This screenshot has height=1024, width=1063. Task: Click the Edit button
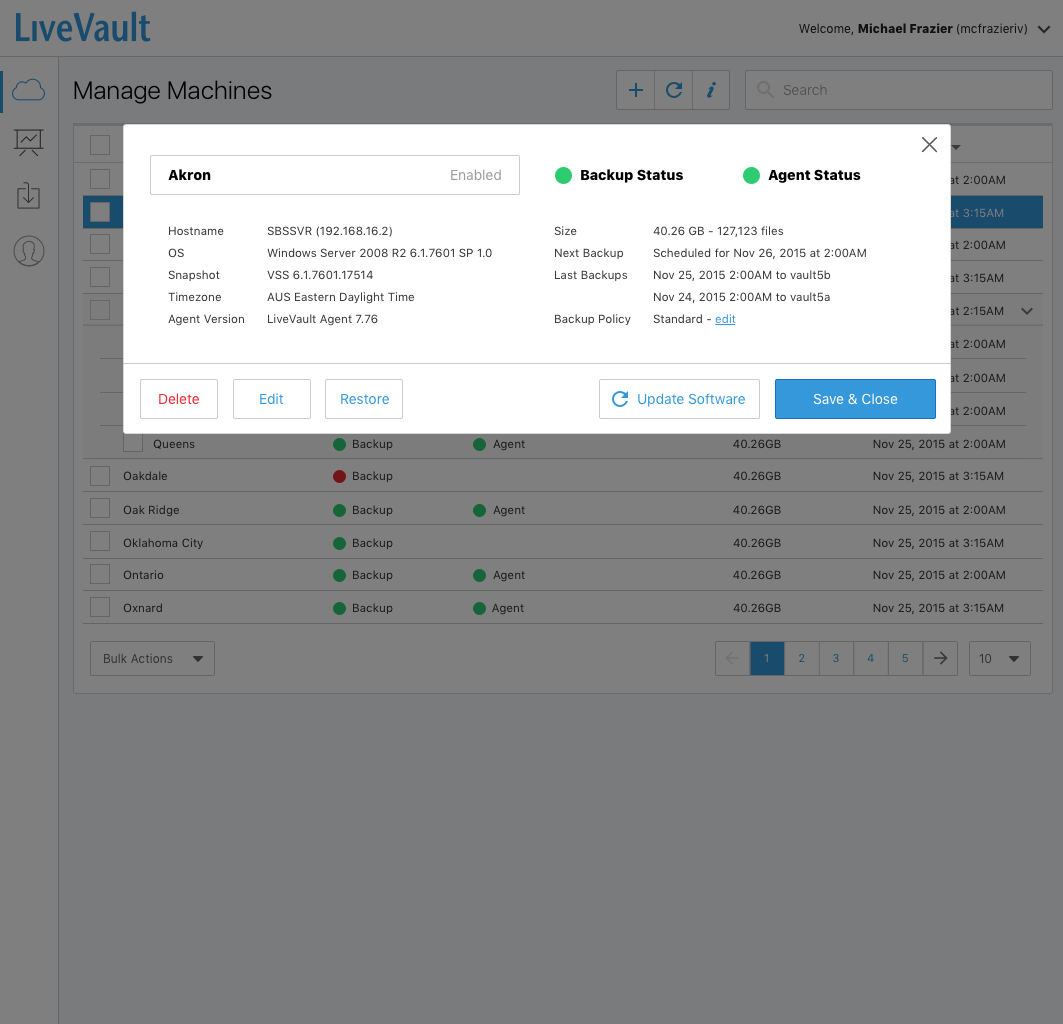tap(271, 399)
